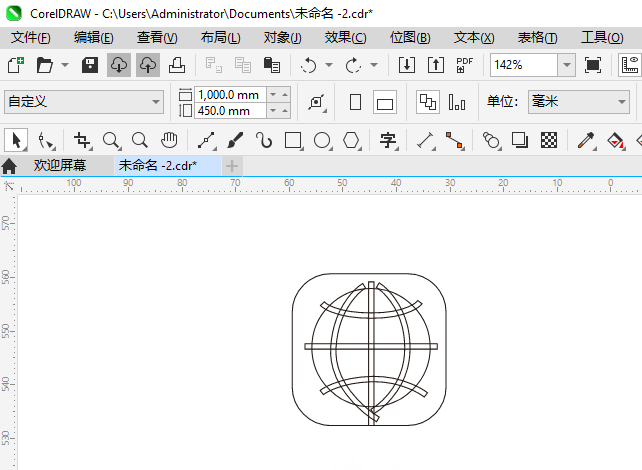Open the File menu
Screen dimensions: 642x470
(x=31, y=38)
